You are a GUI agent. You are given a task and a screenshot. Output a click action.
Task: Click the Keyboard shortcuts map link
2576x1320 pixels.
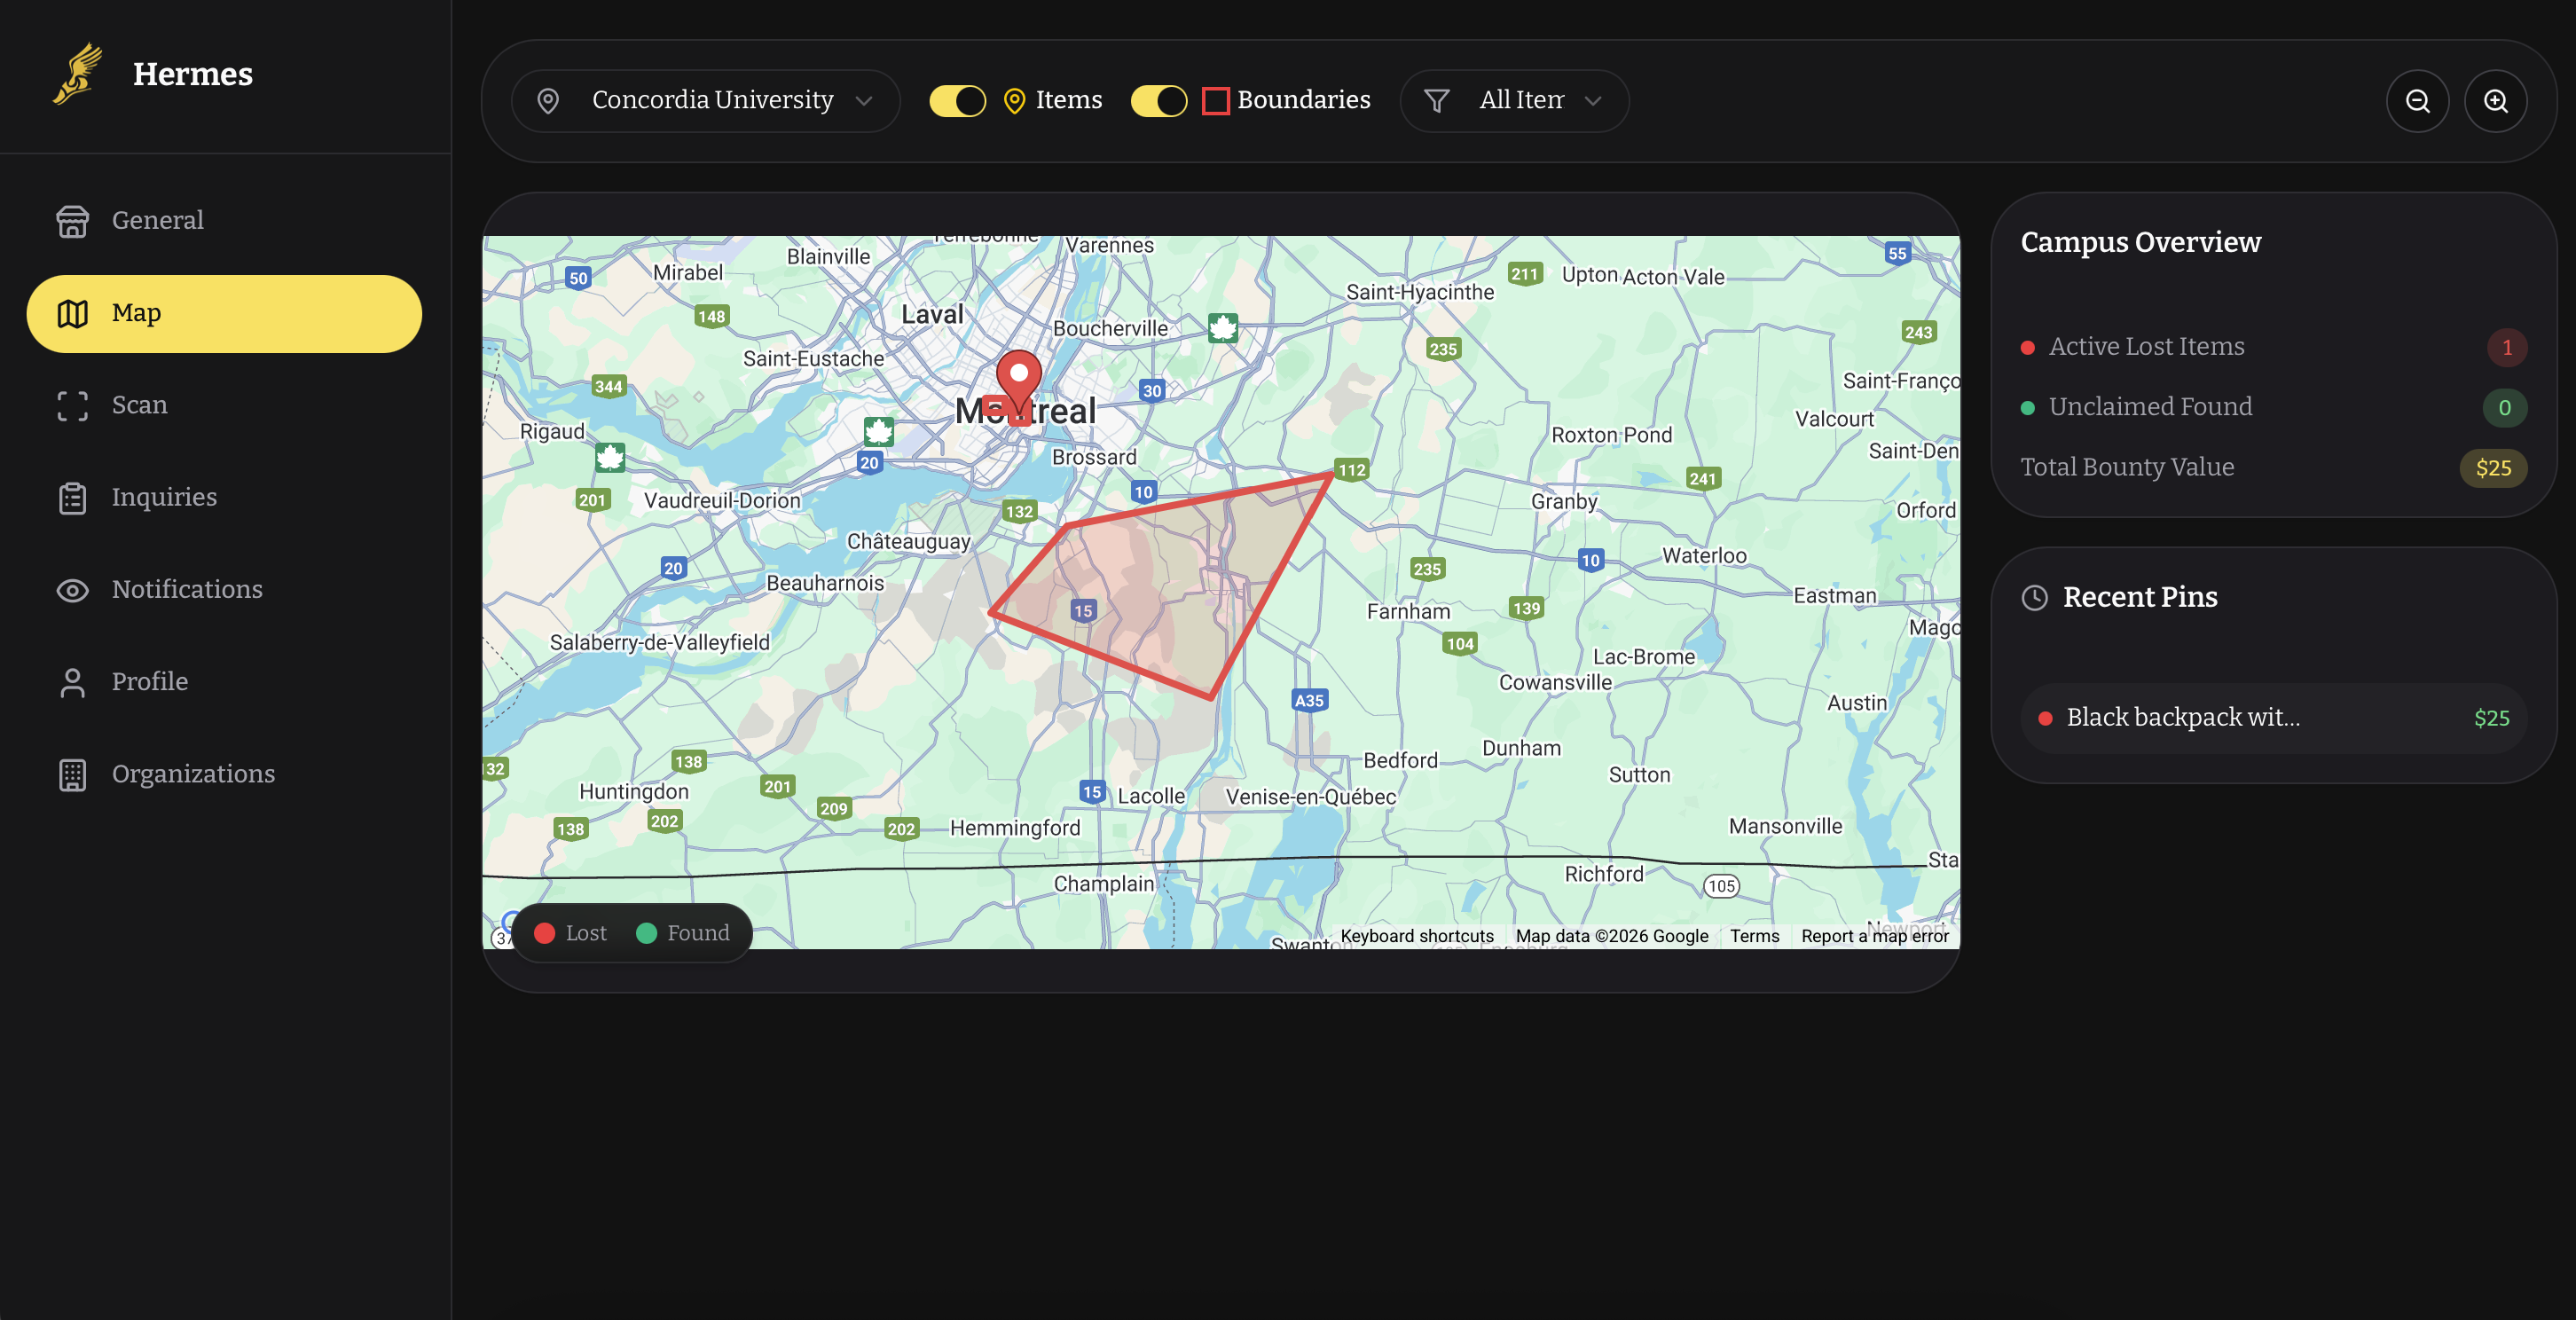1416,936
